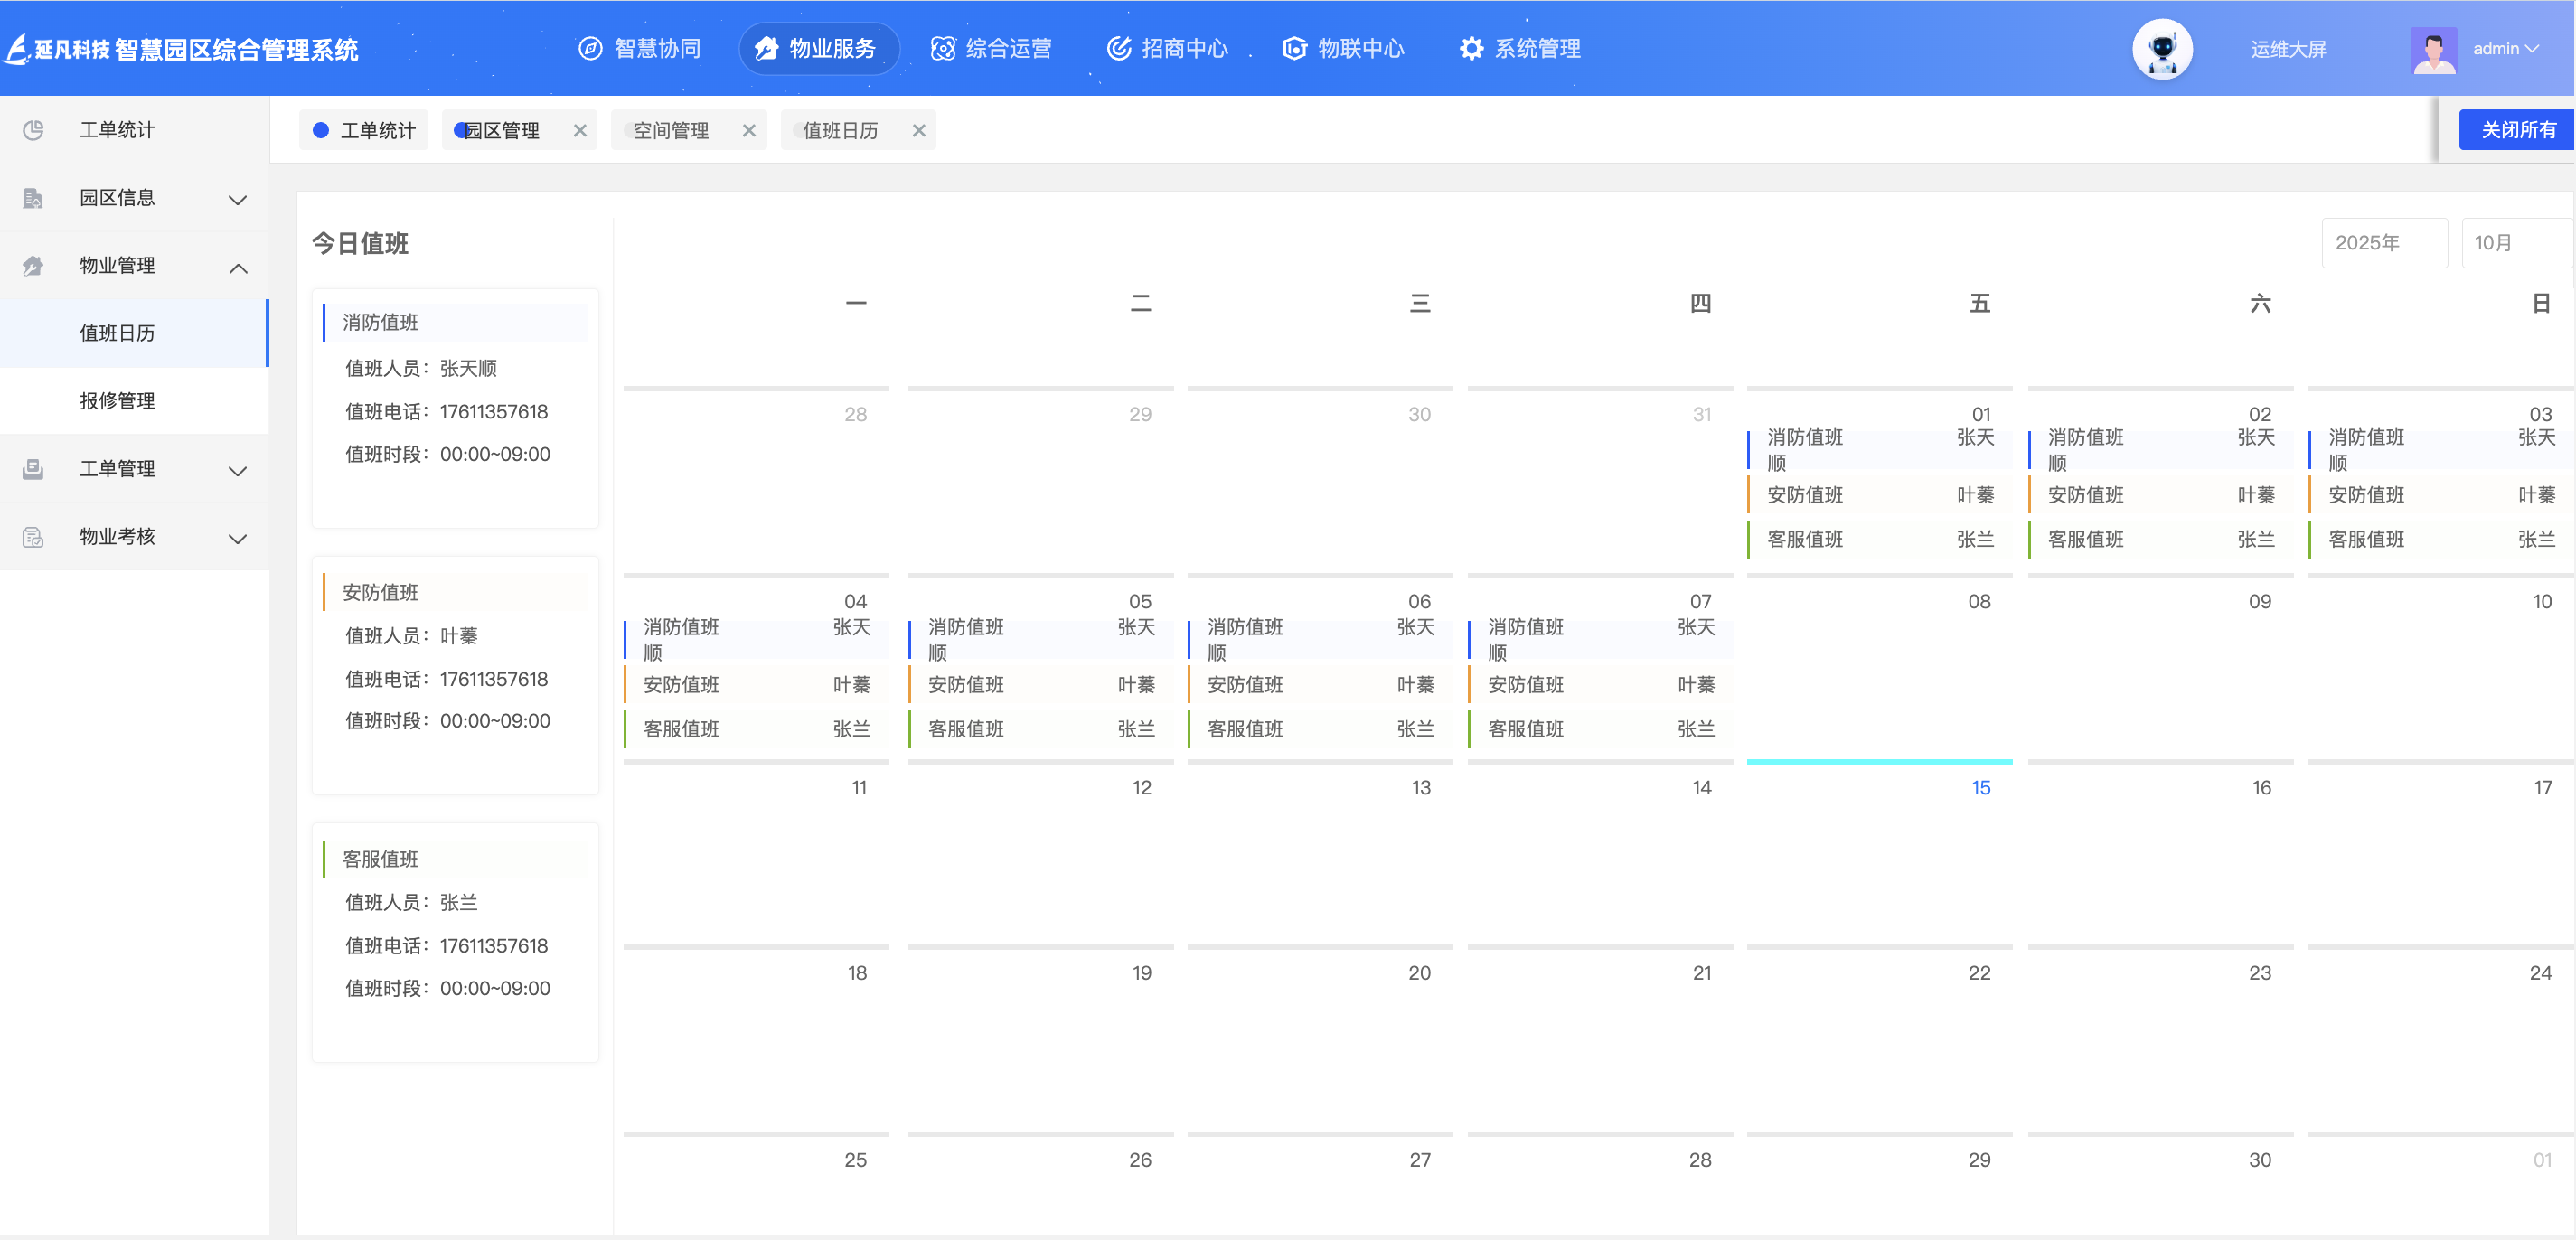
Task: Select the highlighted date 15 in calendar
Action: pyautogui.click(x=1980, y=788)
